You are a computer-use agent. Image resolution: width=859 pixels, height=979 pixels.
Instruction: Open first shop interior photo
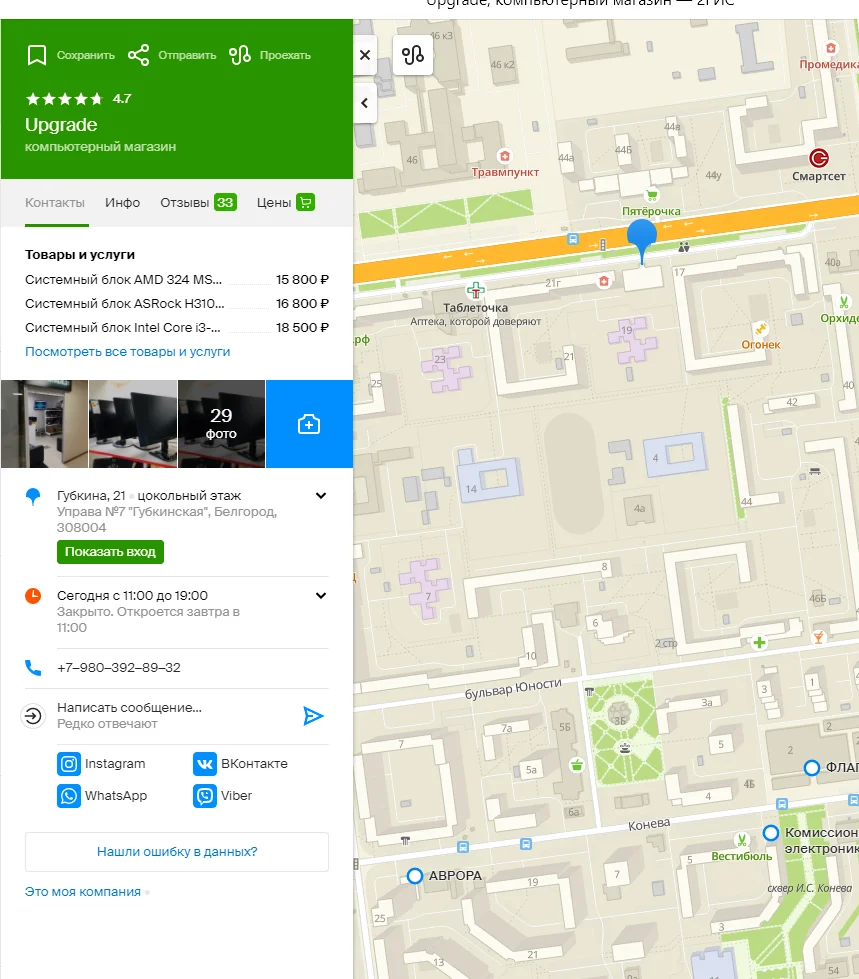click(44, 424)
